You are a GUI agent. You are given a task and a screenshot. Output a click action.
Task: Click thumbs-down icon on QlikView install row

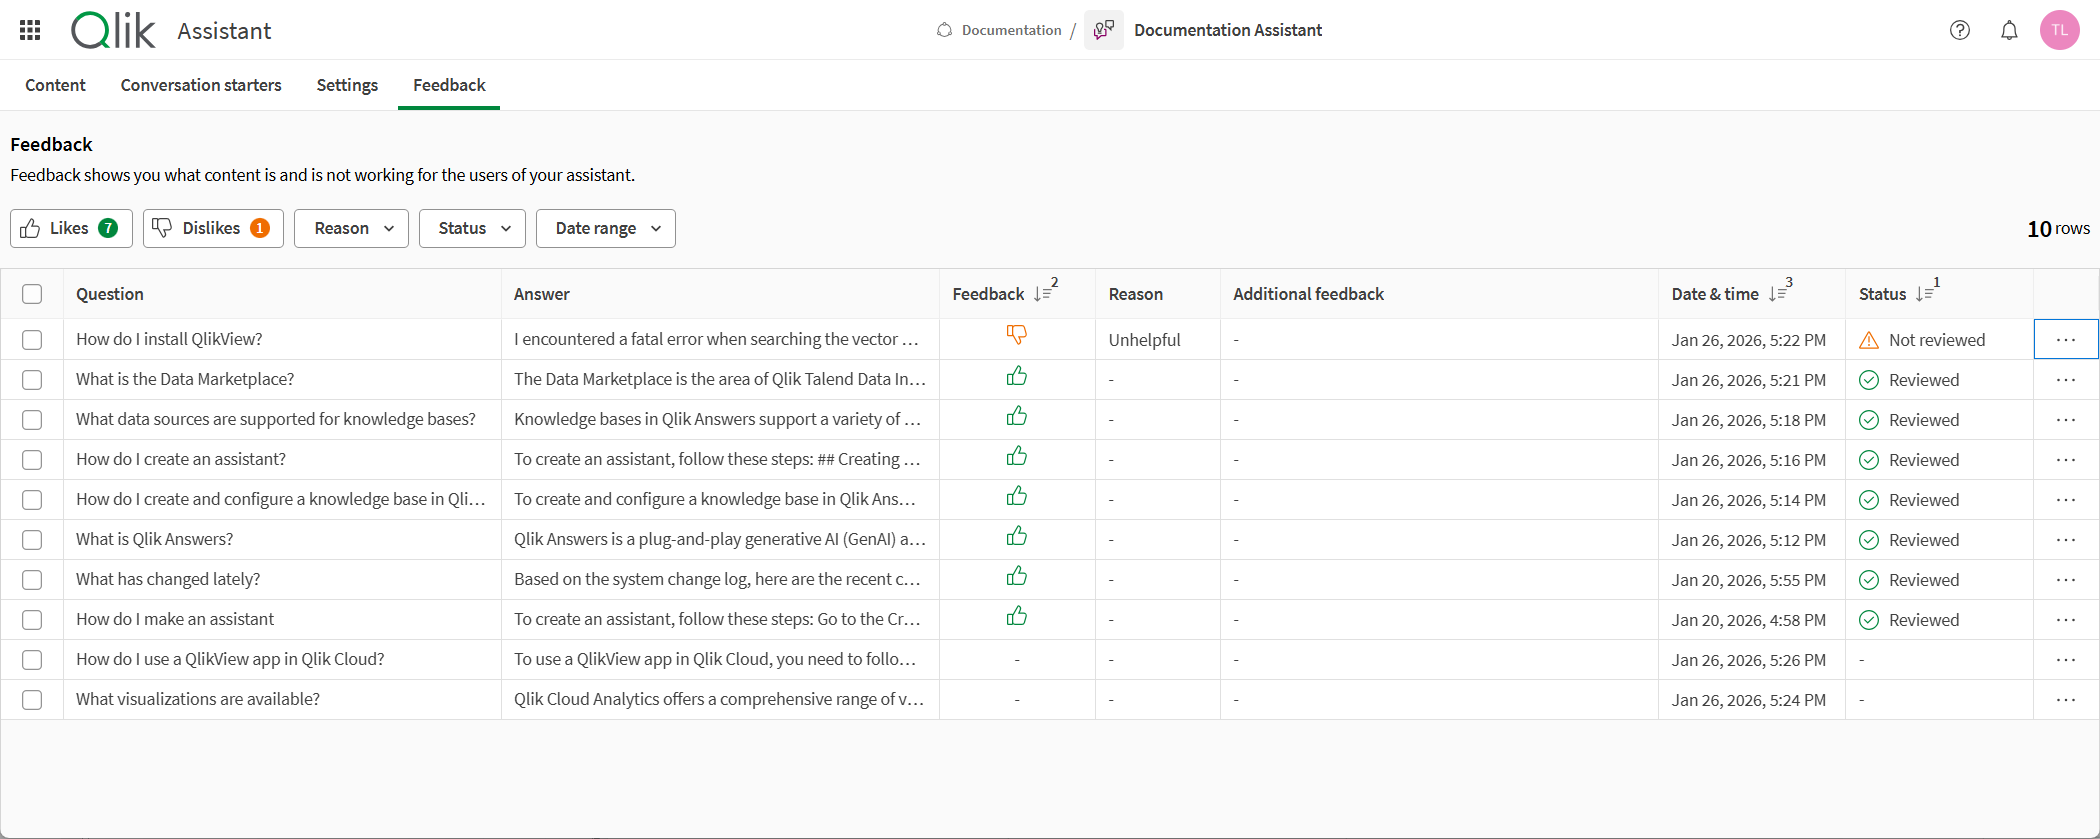pos(1017,335)
